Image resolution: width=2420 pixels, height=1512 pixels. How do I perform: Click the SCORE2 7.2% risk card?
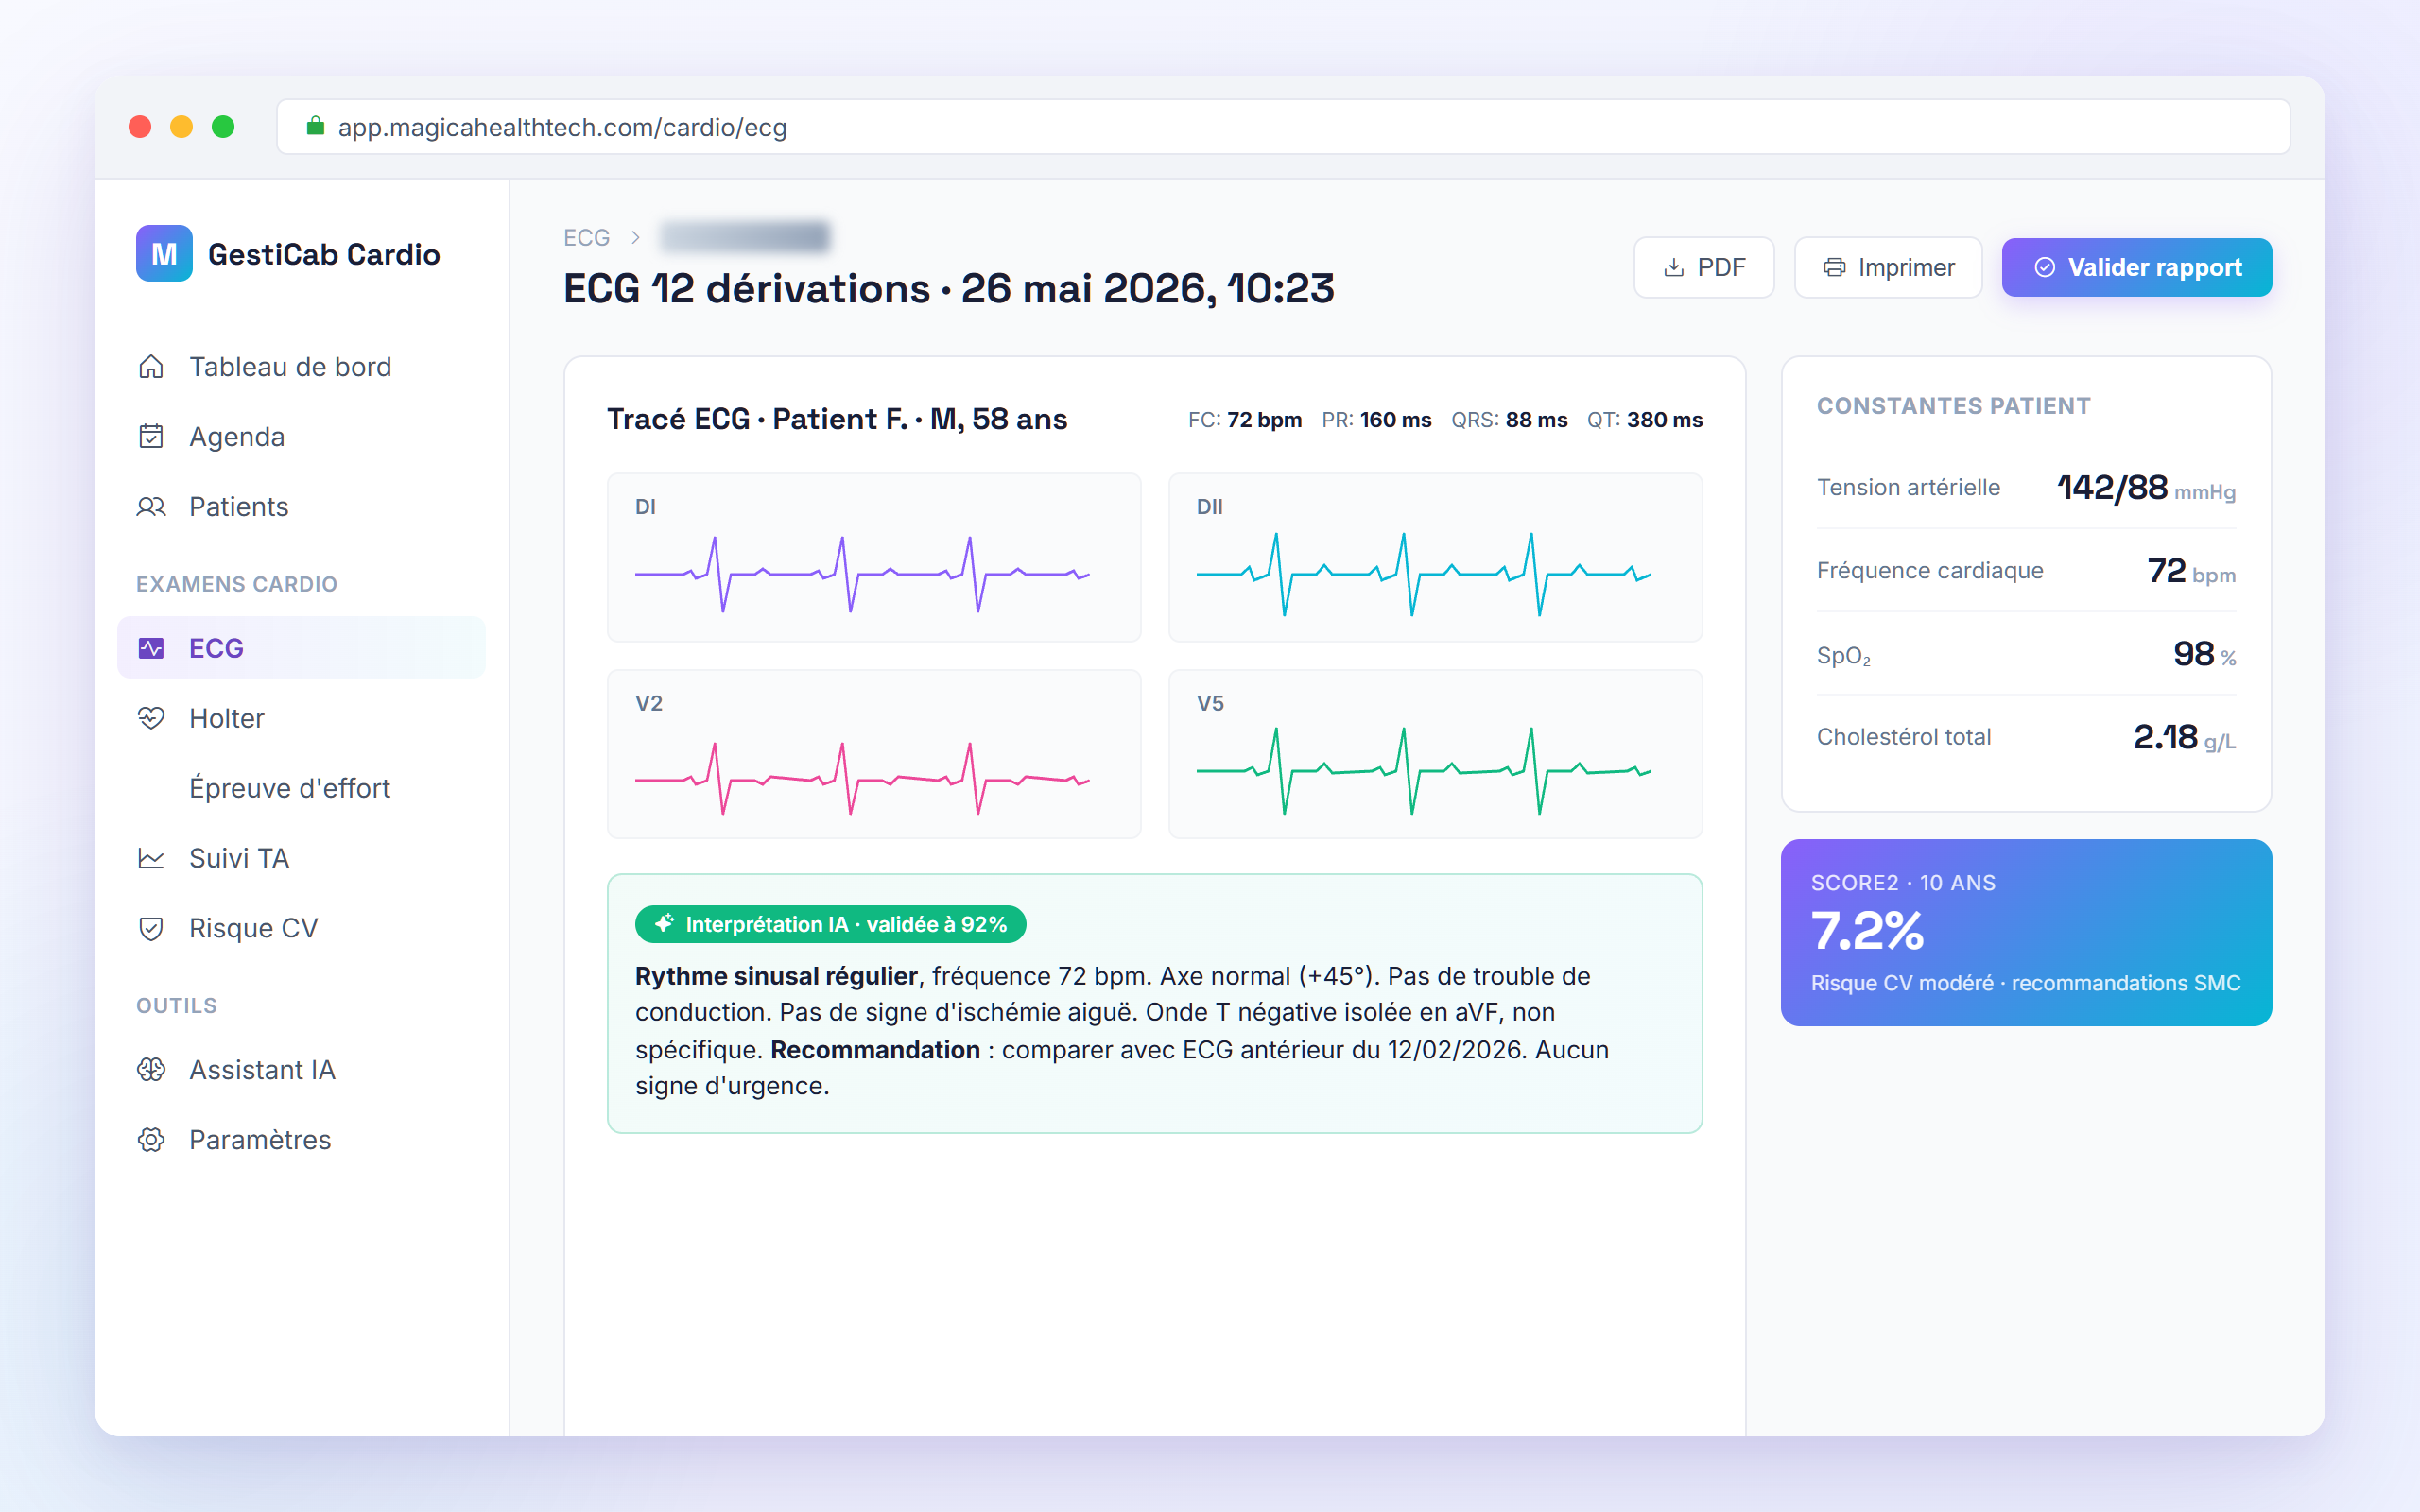pyautogui.click(x=2026, y=932)
